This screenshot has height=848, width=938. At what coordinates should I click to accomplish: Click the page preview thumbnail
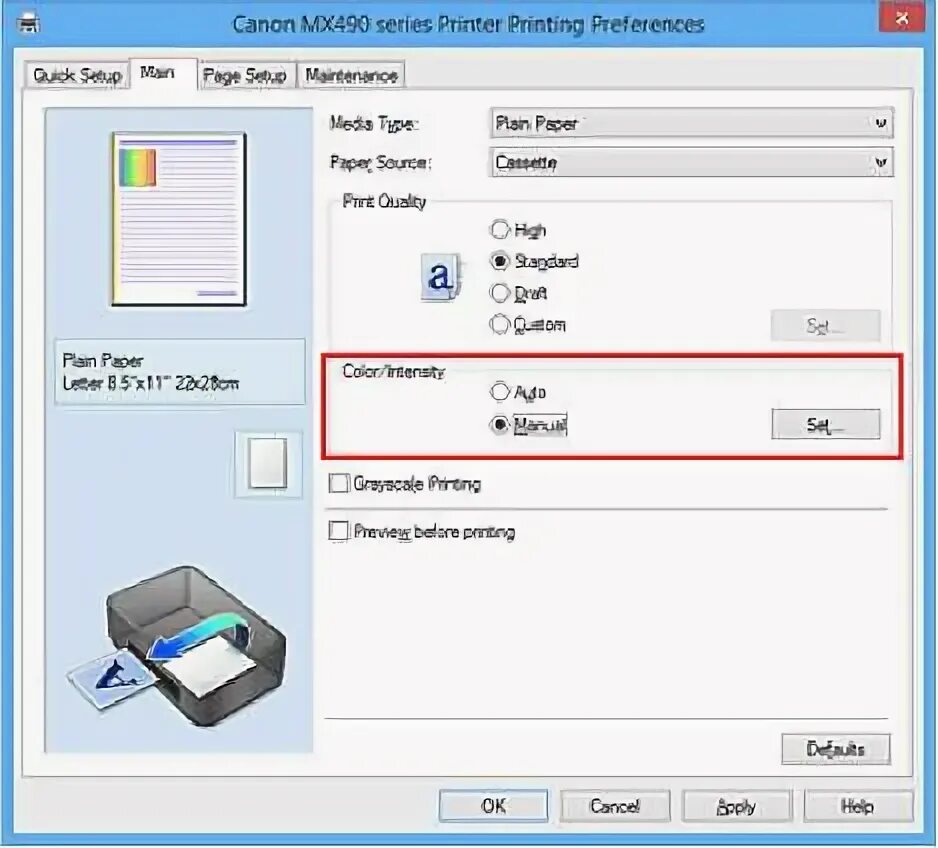(x=179, y=219)
